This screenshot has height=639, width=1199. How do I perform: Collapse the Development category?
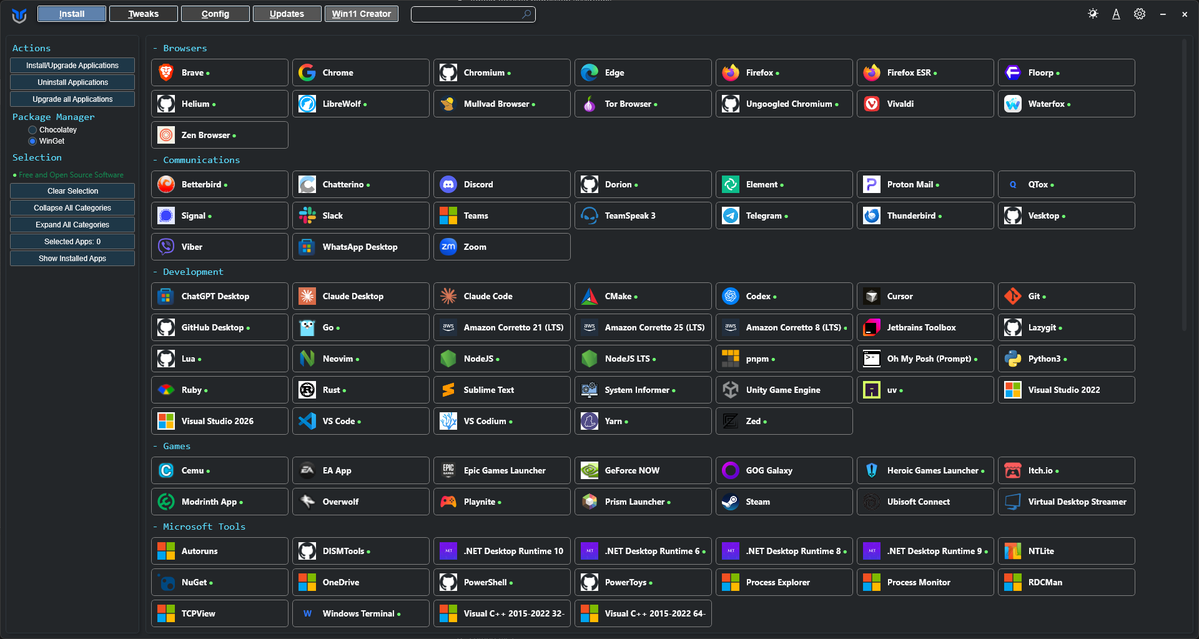(188, 271)
